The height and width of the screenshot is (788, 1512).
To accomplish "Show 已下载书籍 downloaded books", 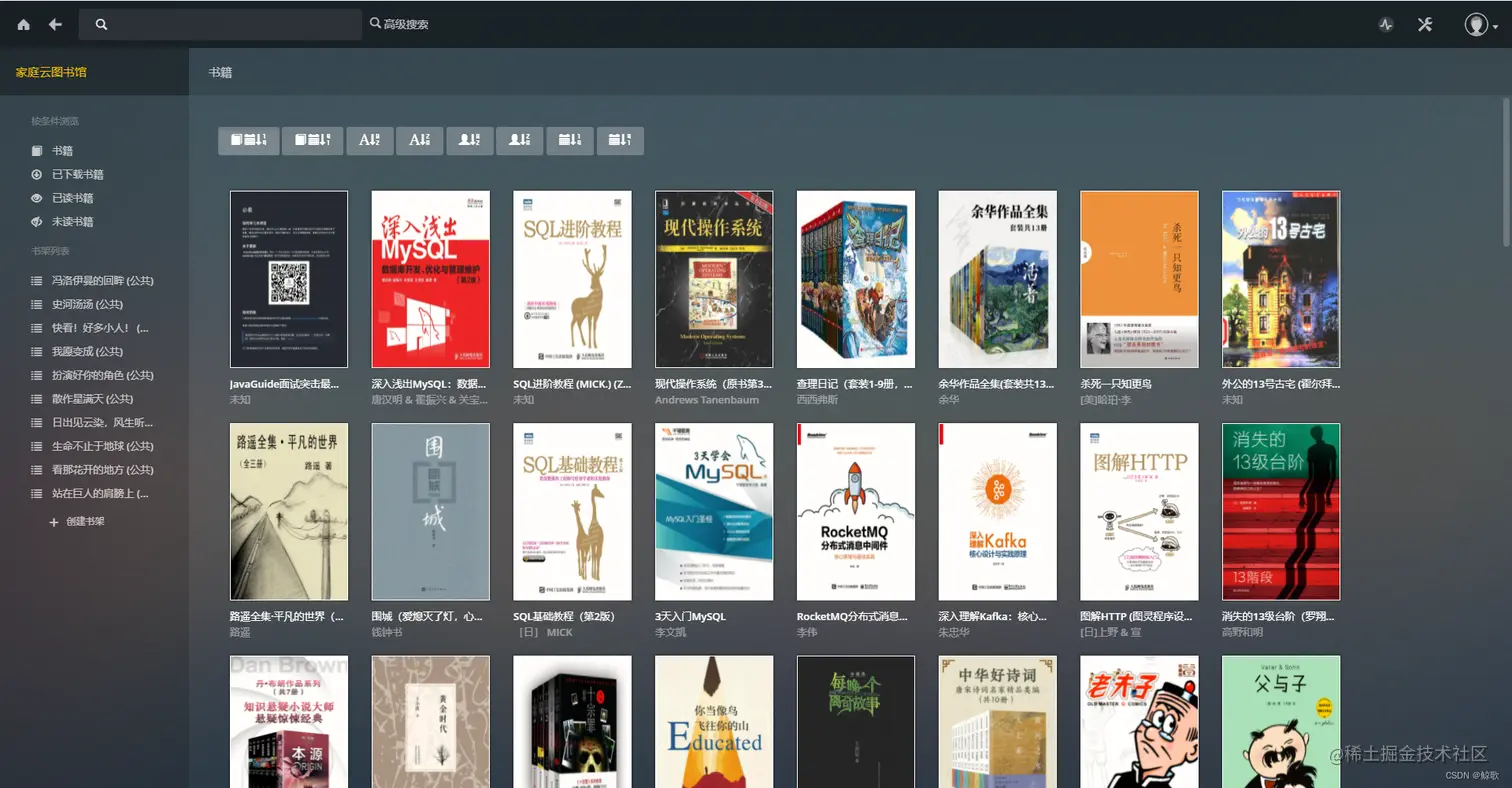I will pyautogui.click(x=67, y=174).
